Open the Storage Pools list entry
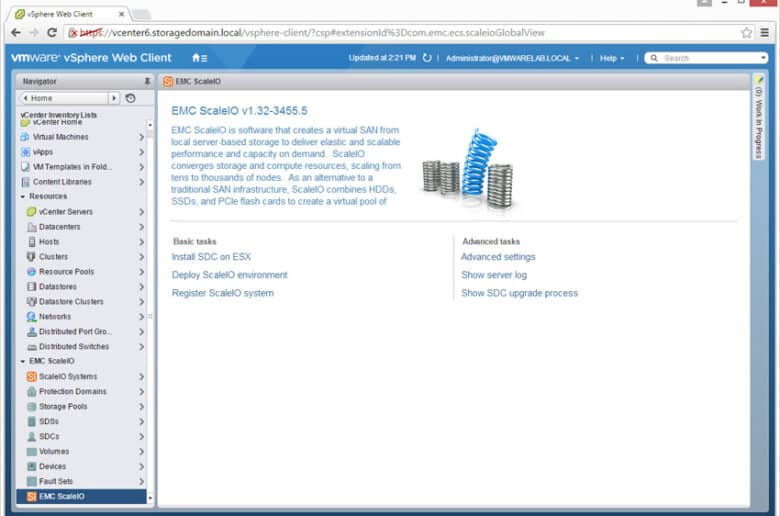 pyautogui.click(x=82, y=406)
